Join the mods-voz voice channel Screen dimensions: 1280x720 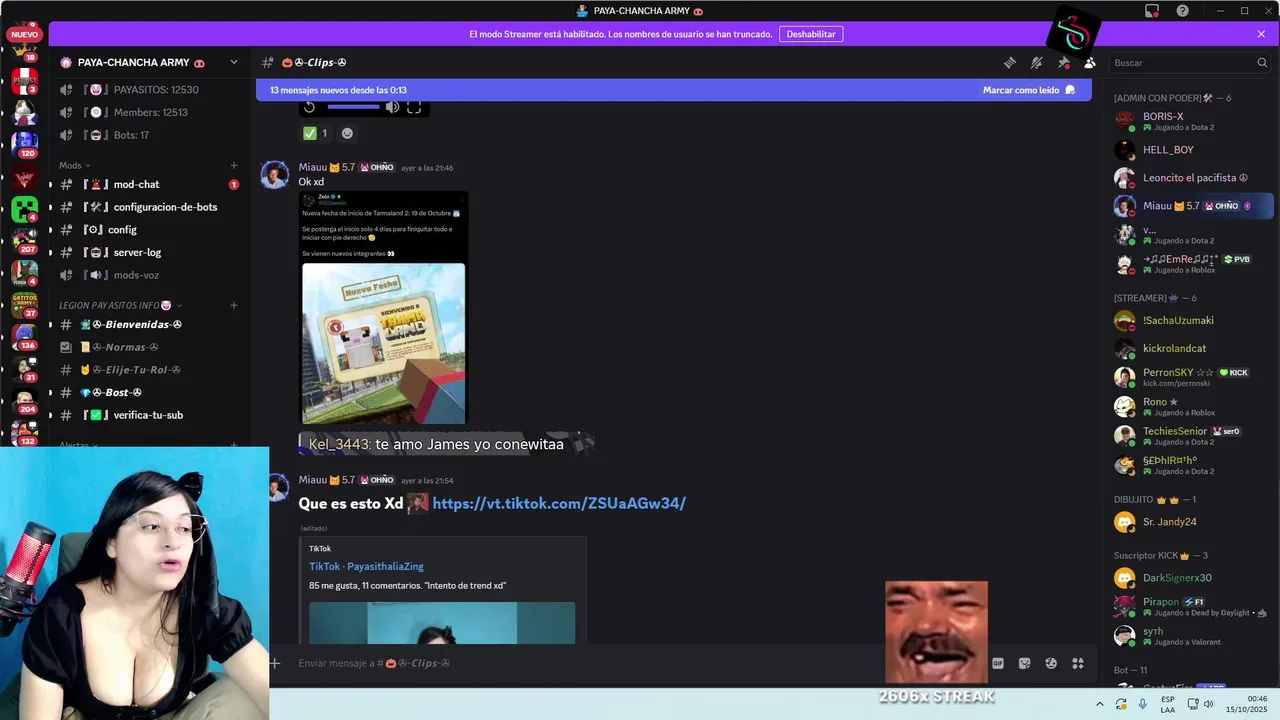tap(150, 275)
